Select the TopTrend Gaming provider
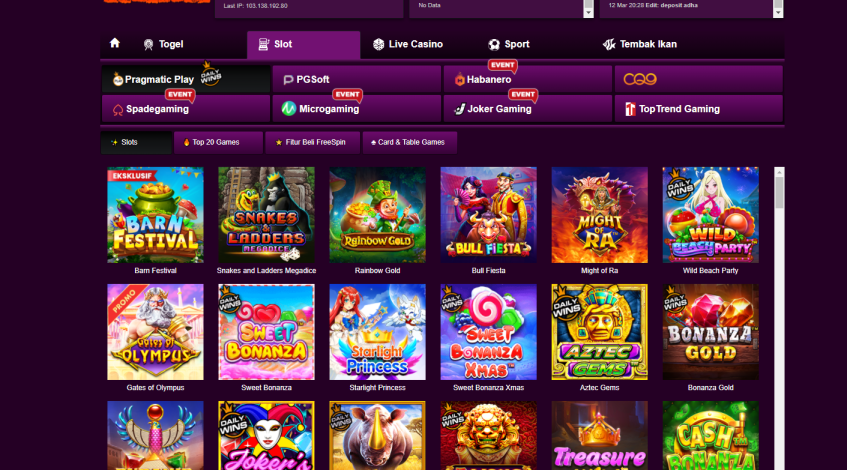 698,109
